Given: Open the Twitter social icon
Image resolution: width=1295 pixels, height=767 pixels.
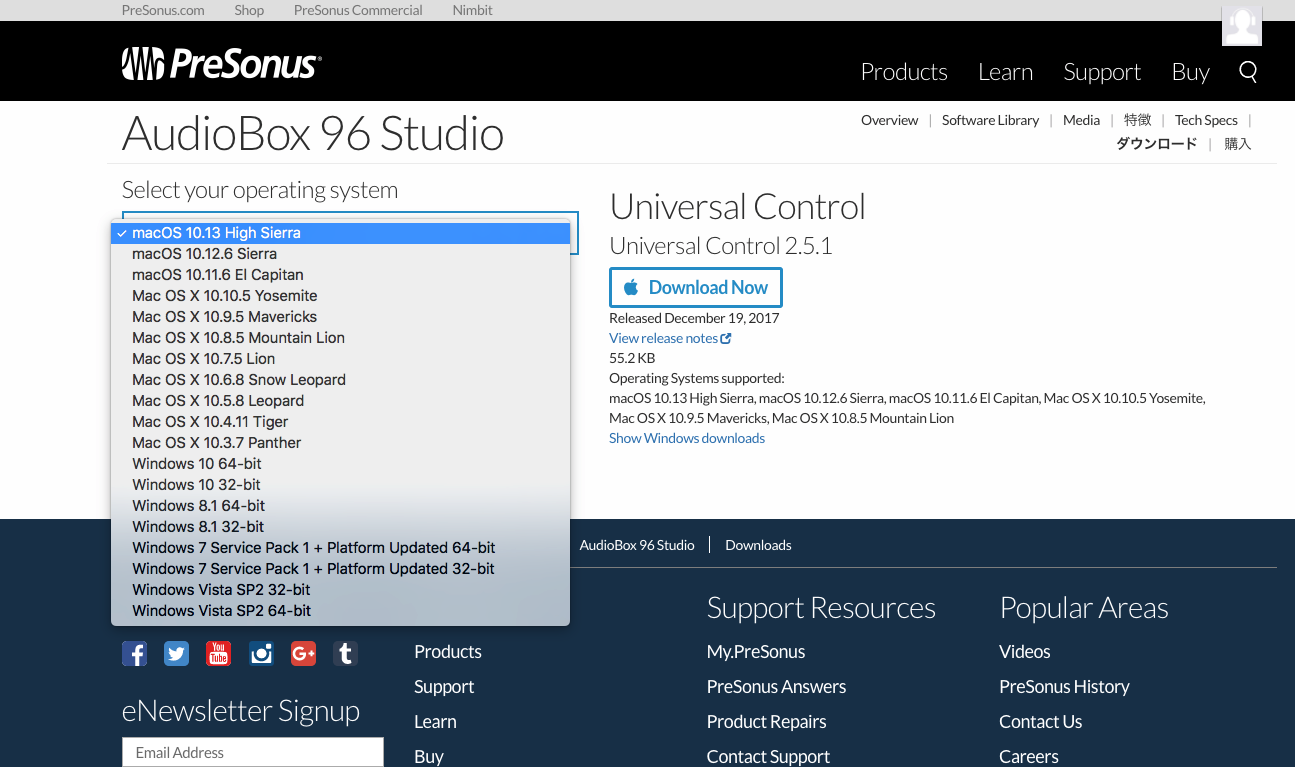Looking at the screenshot, I should [x=176, y=654].
